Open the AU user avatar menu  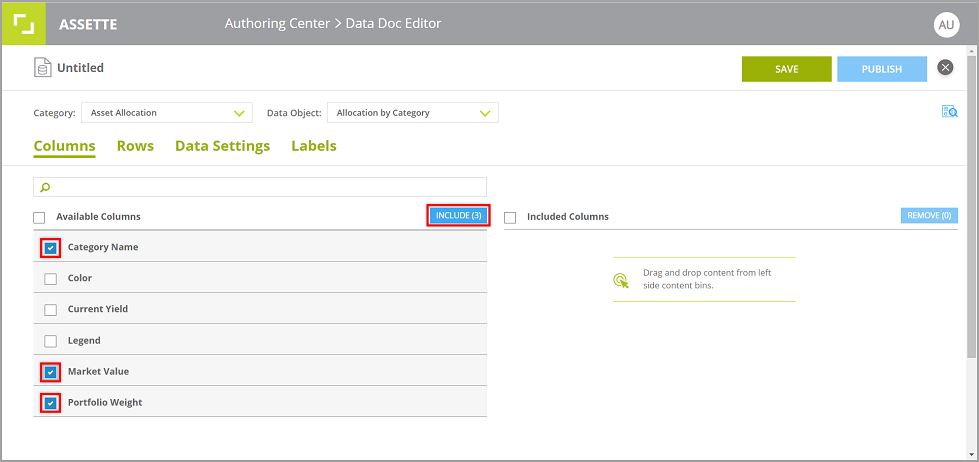947,24
